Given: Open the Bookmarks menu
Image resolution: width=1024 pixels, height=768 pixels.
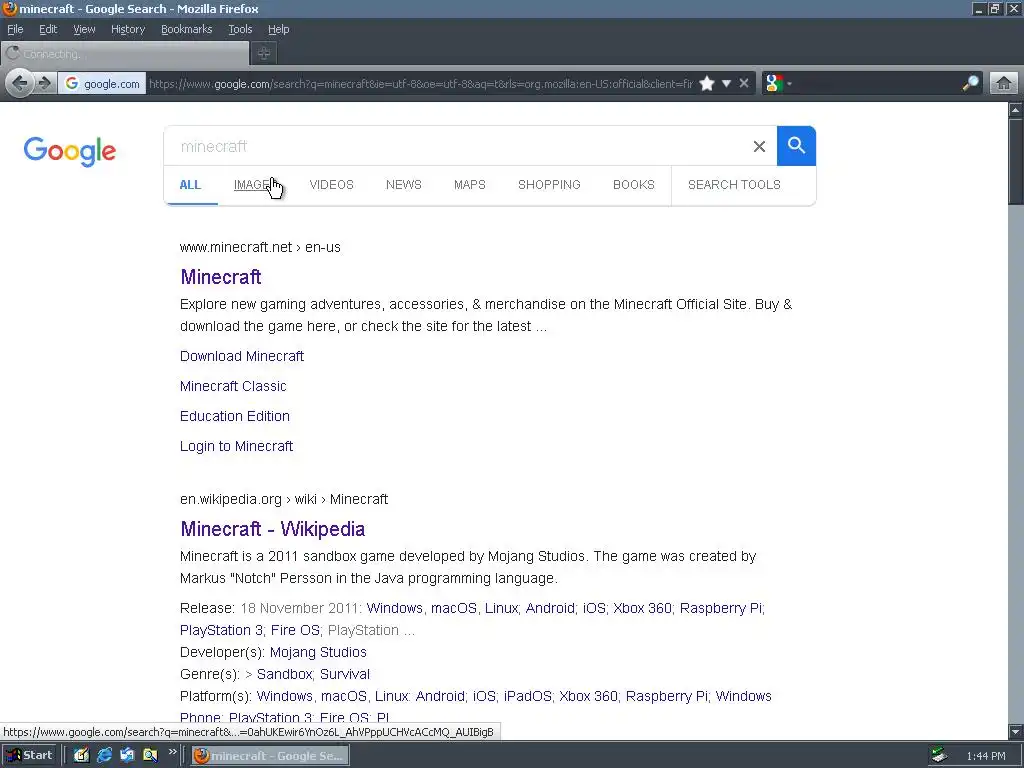Looking at the screenshot, I should click(x=186, y=29).
